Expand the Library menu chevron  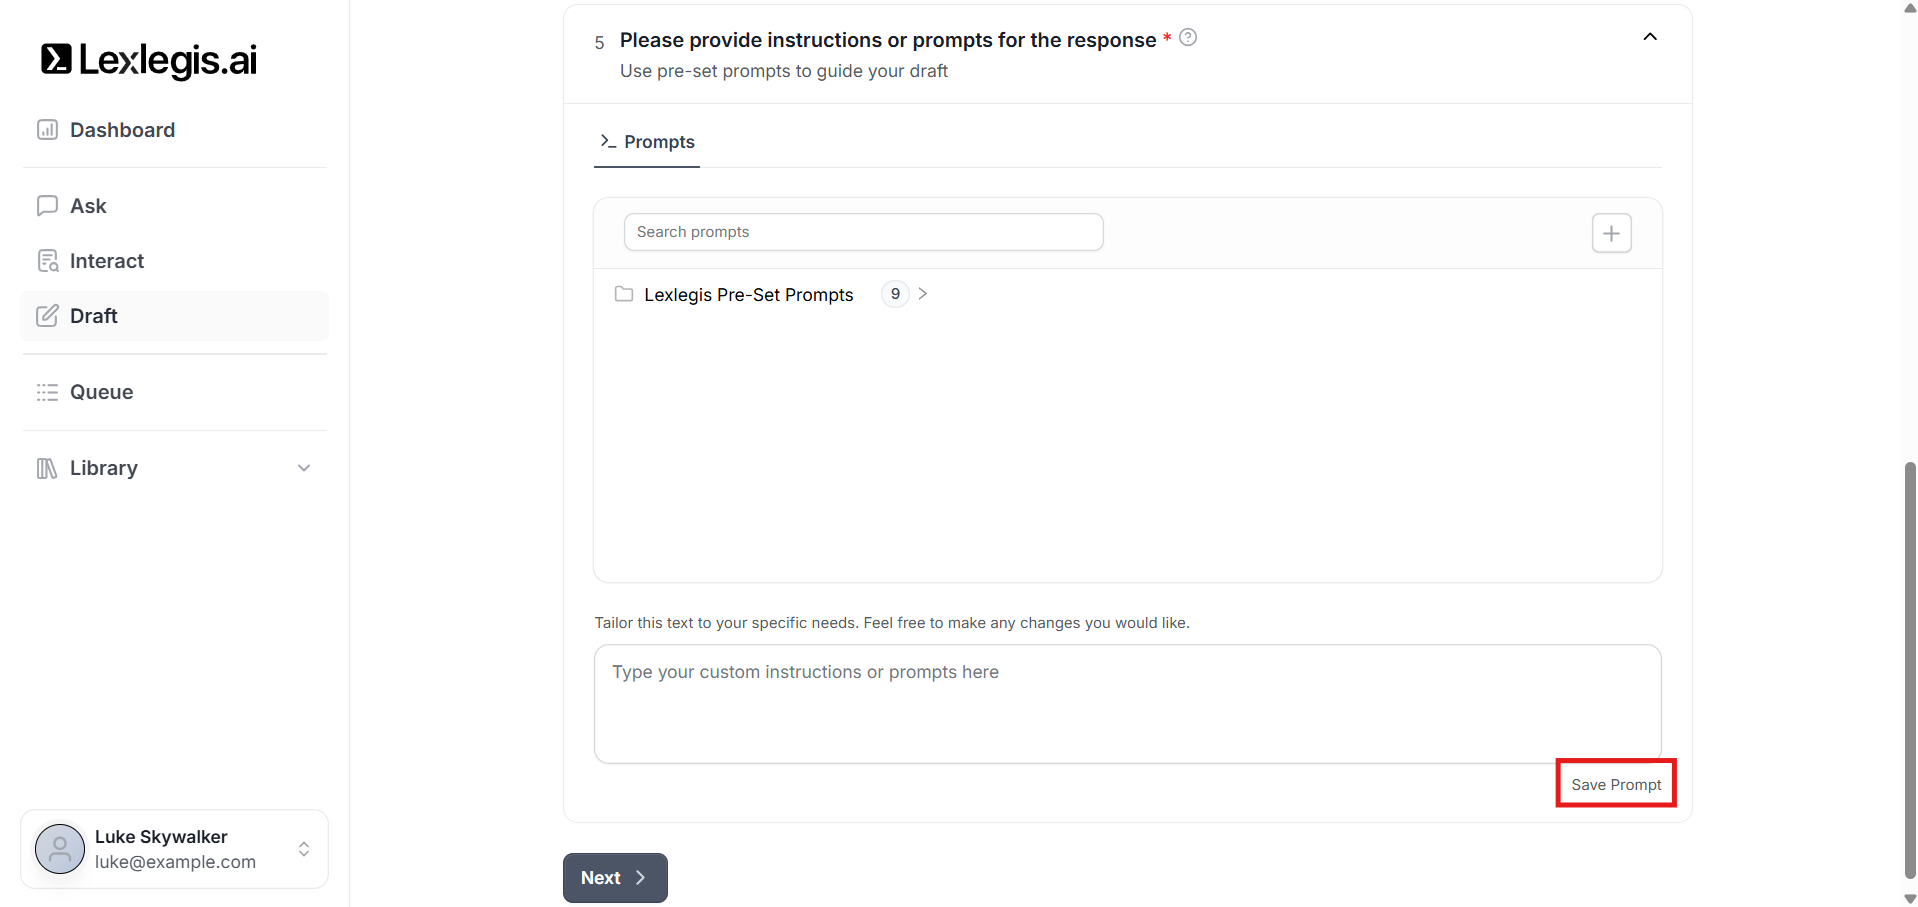(x=304, y=468)
